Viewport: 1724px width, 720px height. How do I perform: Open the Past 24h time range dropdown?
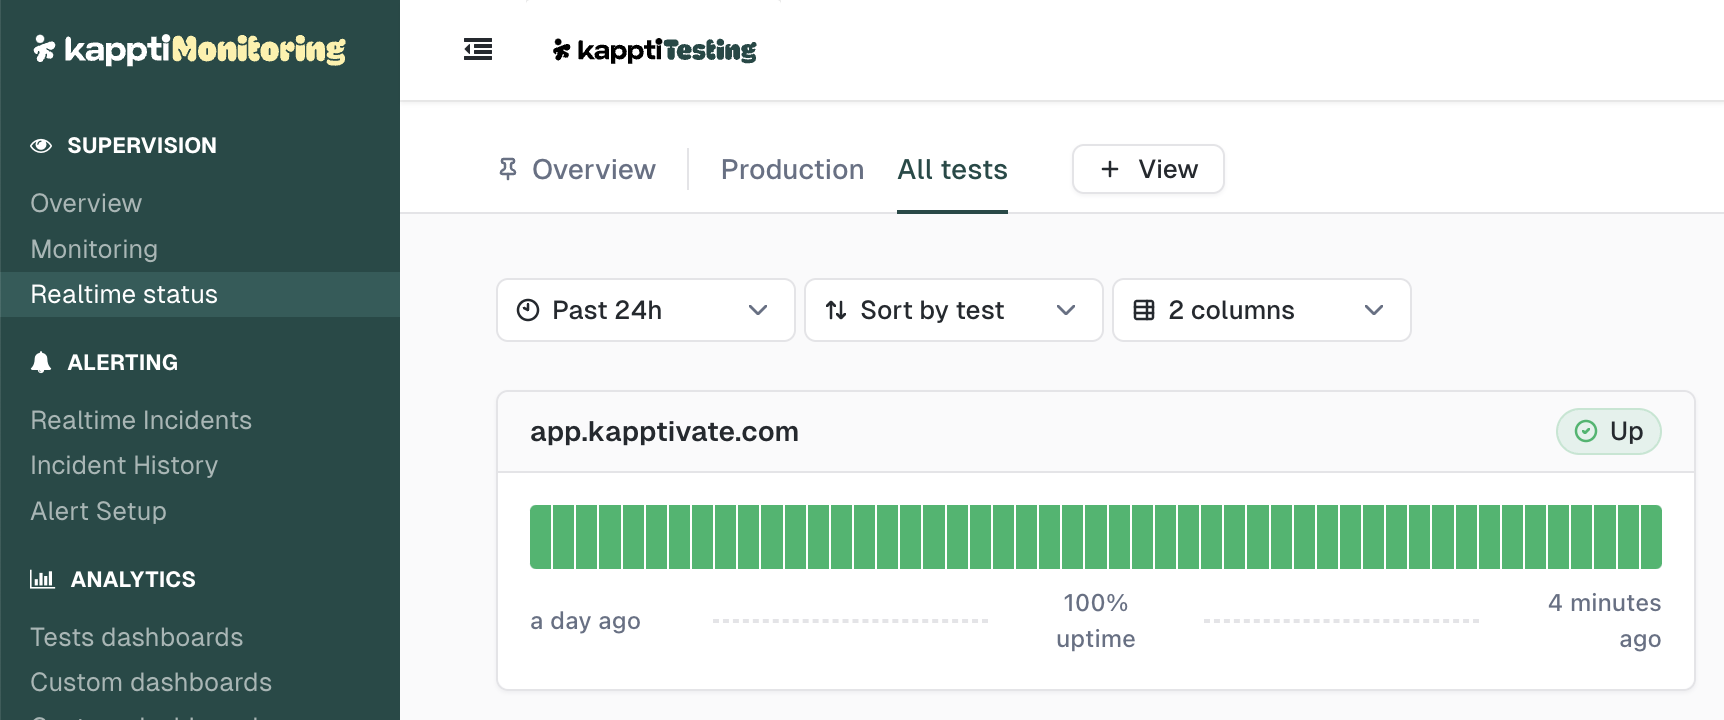(645, 310)
